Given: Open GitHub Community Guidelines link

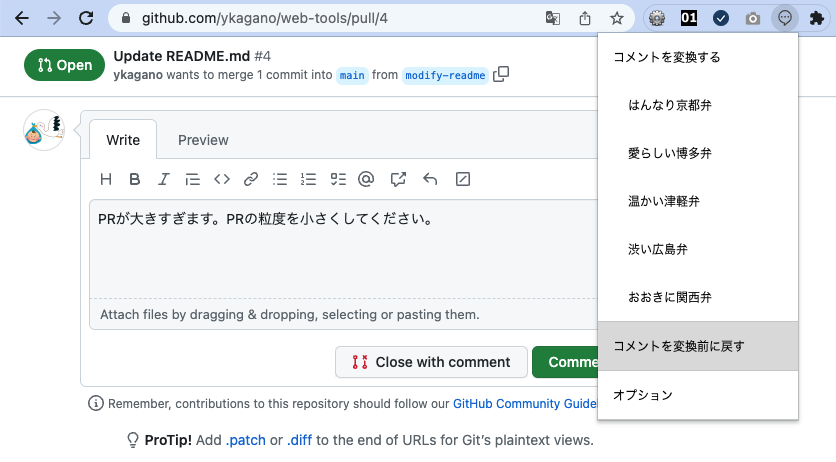Looking at the screenshot, I should tap(525, 403).
